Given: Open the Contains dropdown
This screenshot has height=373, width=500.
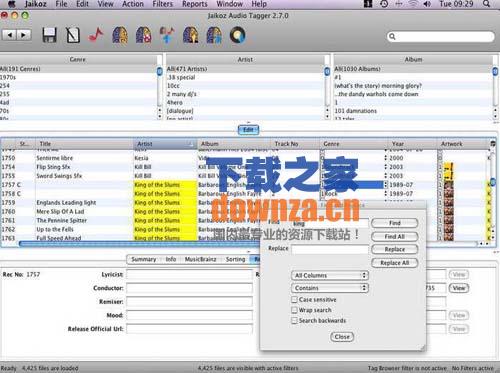Looking at the screenshot, I should (330, 288).
